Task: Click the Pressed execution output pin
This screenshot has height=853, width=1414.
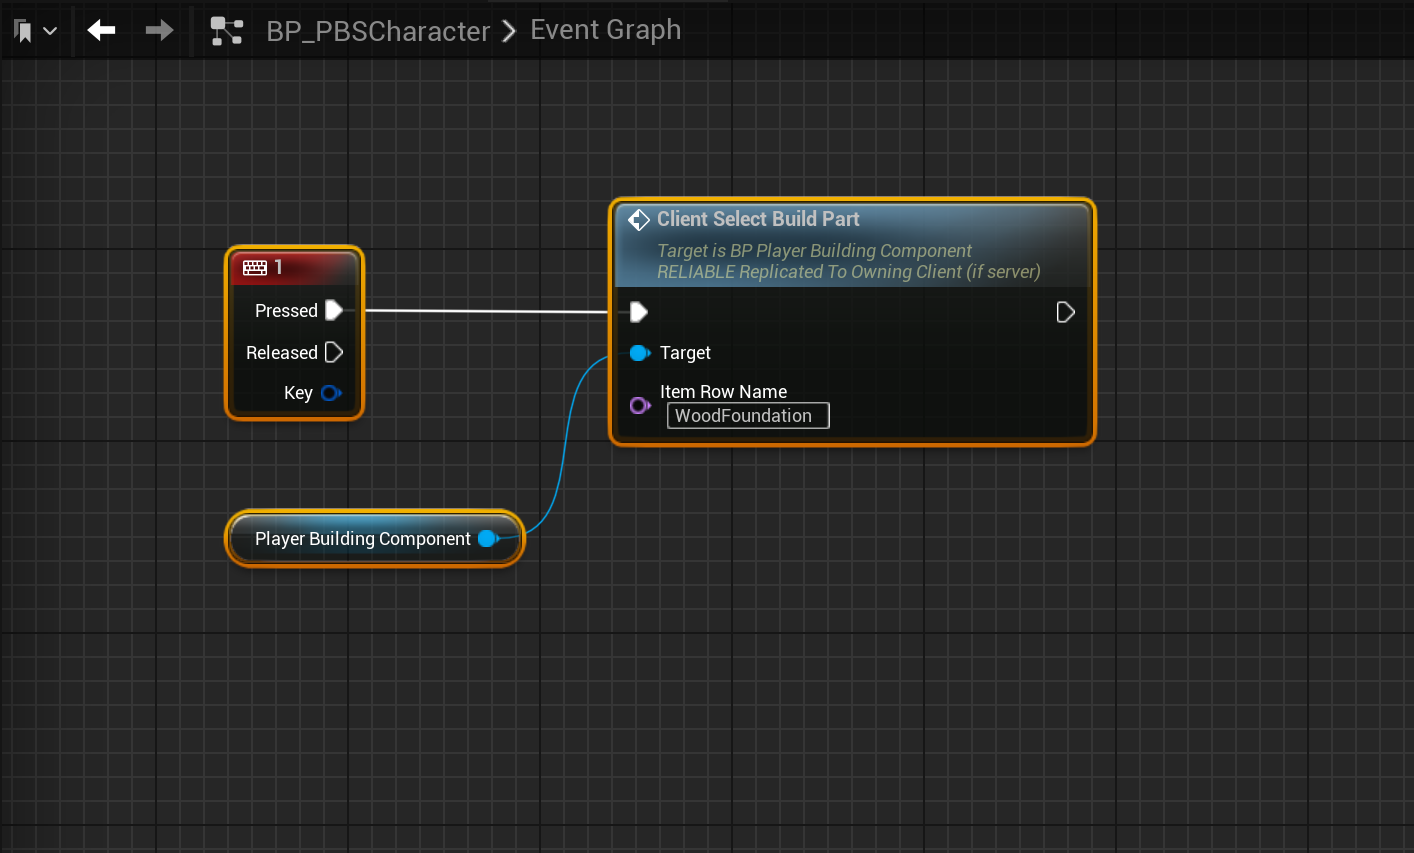Action: coord(334,311)
